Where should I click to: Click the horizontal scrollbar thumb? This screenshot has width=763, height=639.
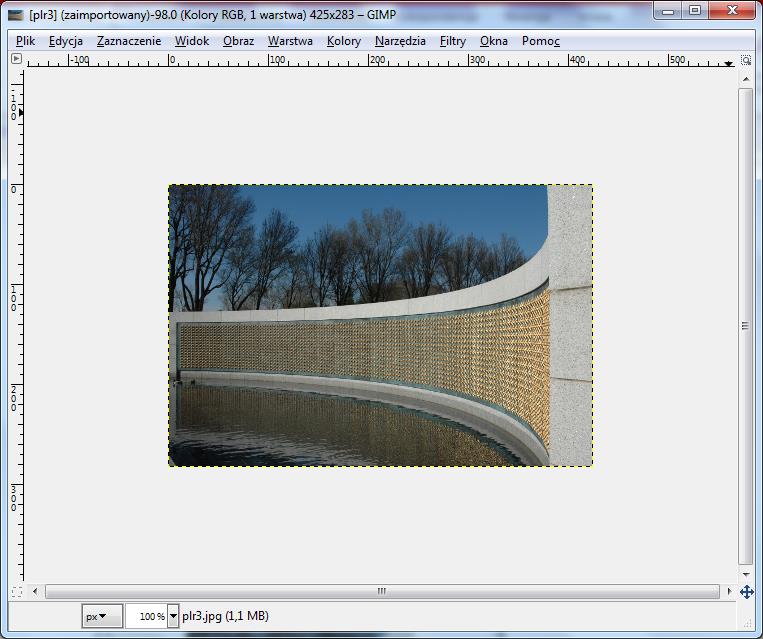[382, 592]
